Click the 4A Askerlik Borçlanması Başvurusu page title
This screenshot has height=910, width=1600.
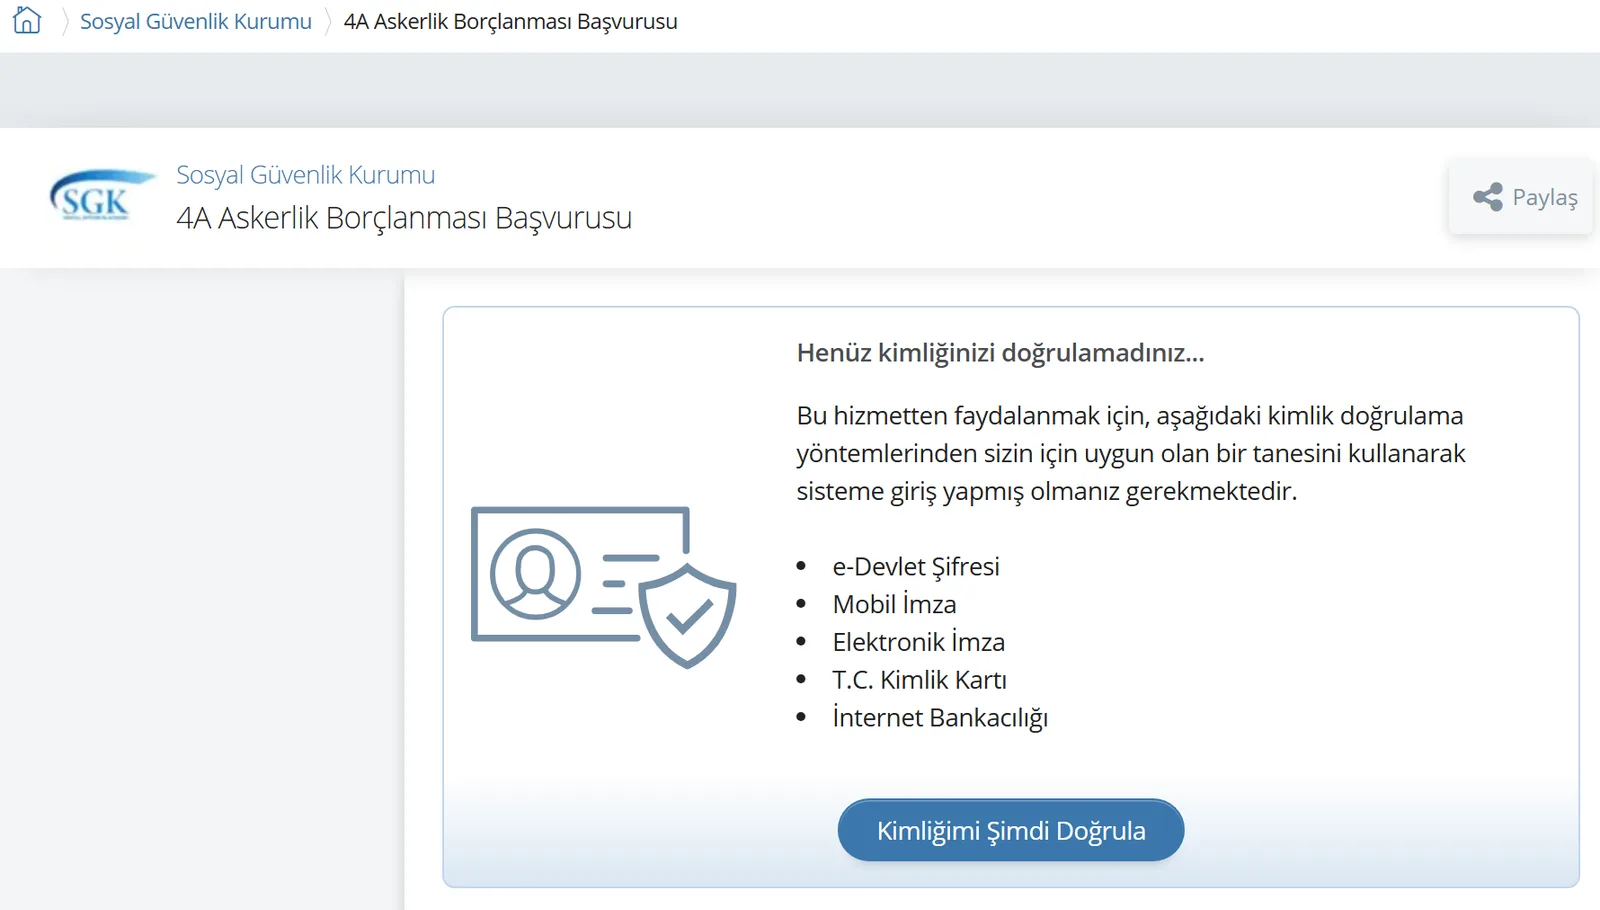tap(404, 218)
